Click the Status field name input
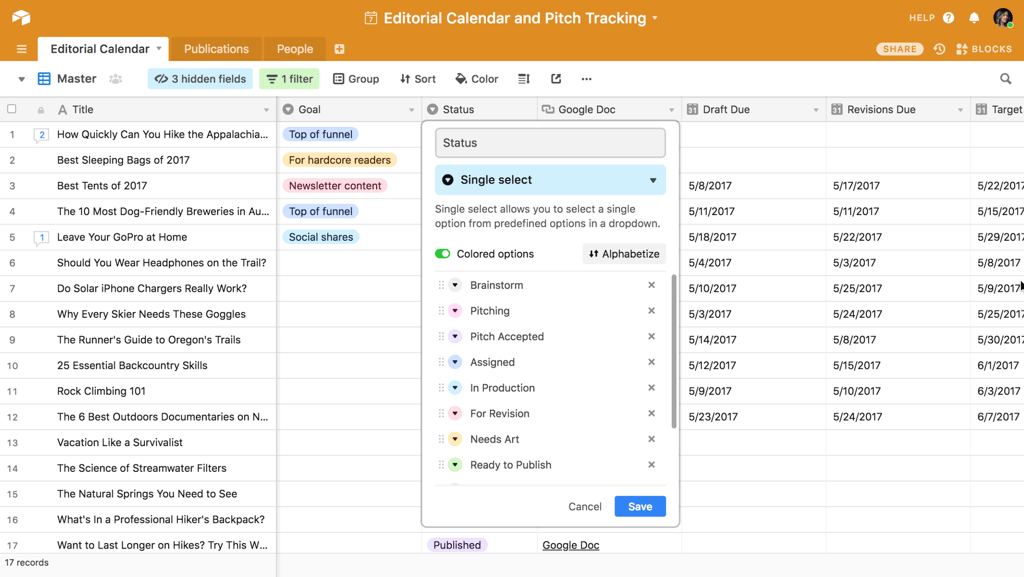This screenshot has height=577, width=1024. [549, 142]
